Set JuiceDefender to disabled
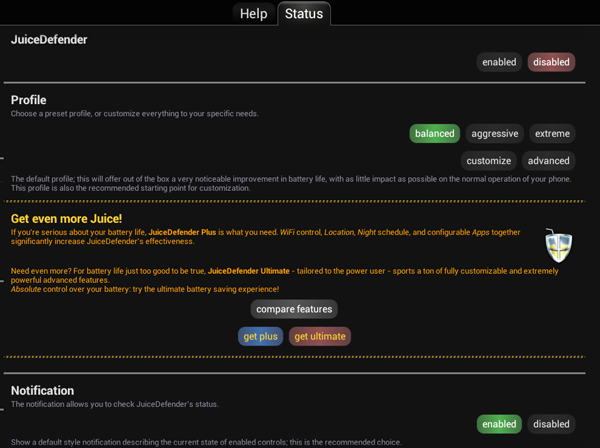 click(x=551, y=62)
